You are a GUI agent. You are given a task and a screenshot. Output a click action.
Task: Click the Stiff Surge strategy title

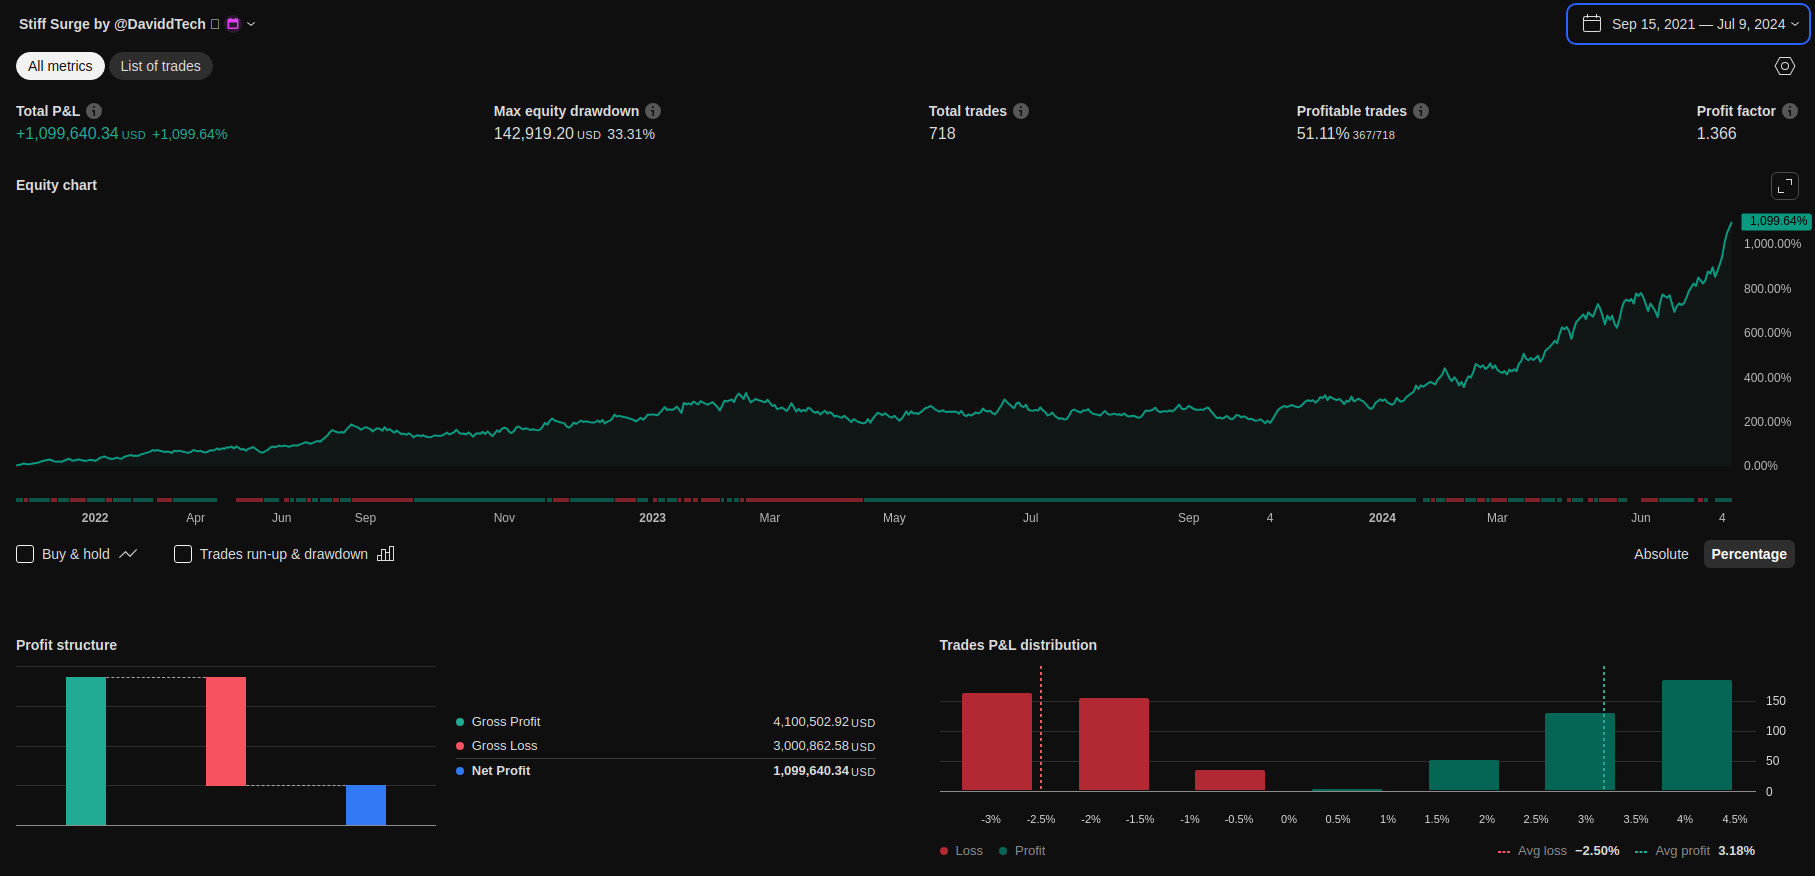pos(112,24)
